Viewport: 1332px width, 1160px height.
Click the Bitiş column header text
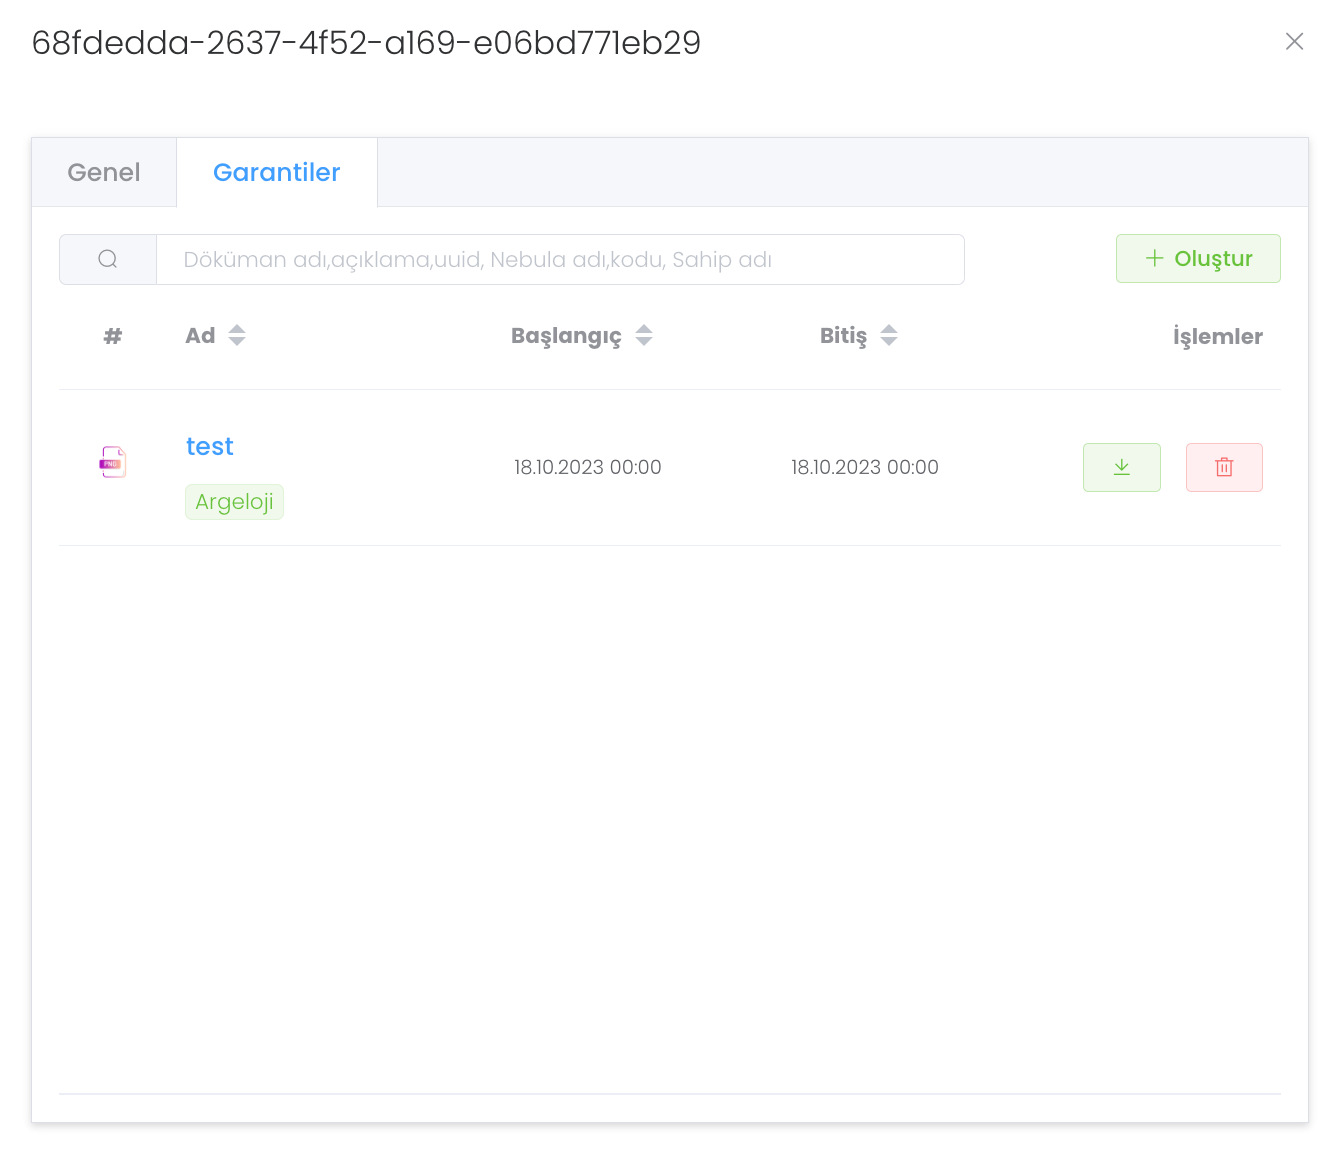point(843,336)
